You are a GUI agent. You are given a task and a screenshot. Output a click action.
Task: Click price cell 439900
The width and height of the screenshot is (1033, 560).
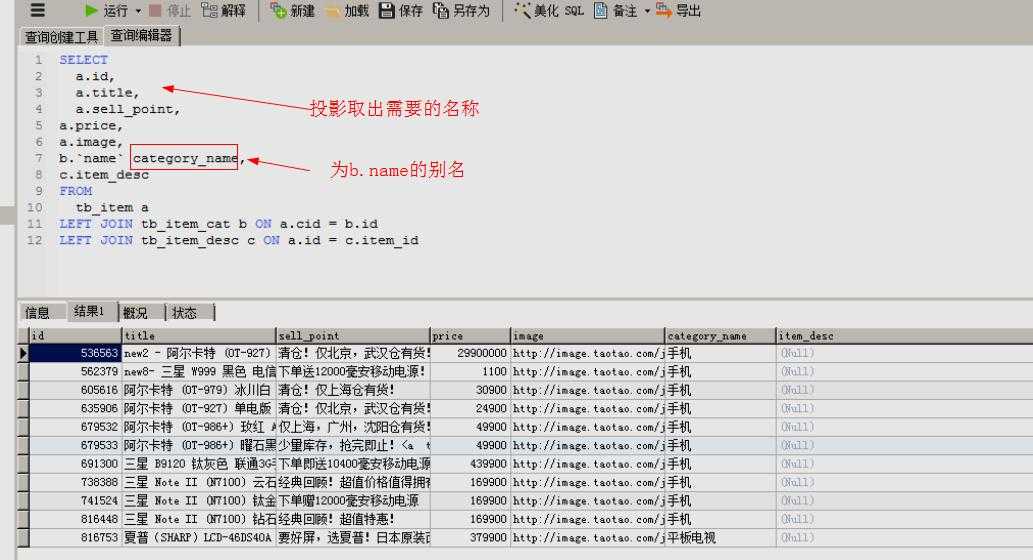[x=470, y=464]
